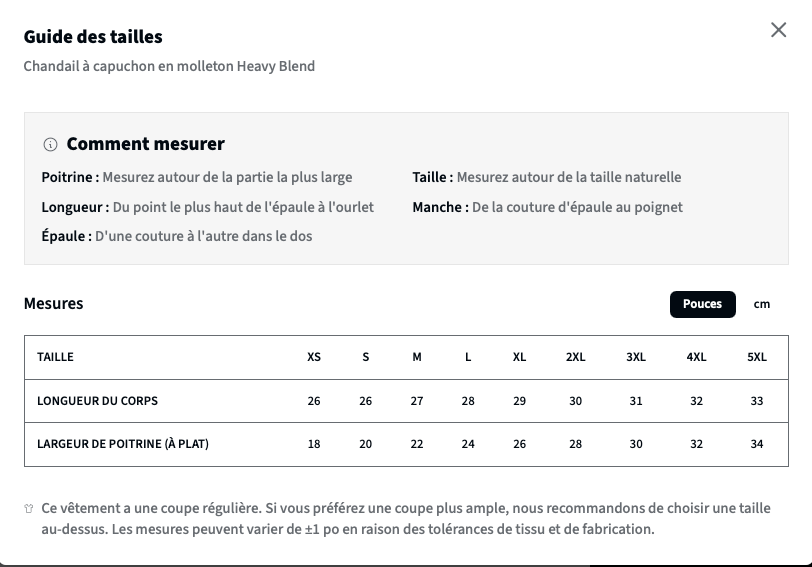Viewport: 812px width, 567px height.
Task: Switch measurements to cm
Action: (x=761, y=304)
